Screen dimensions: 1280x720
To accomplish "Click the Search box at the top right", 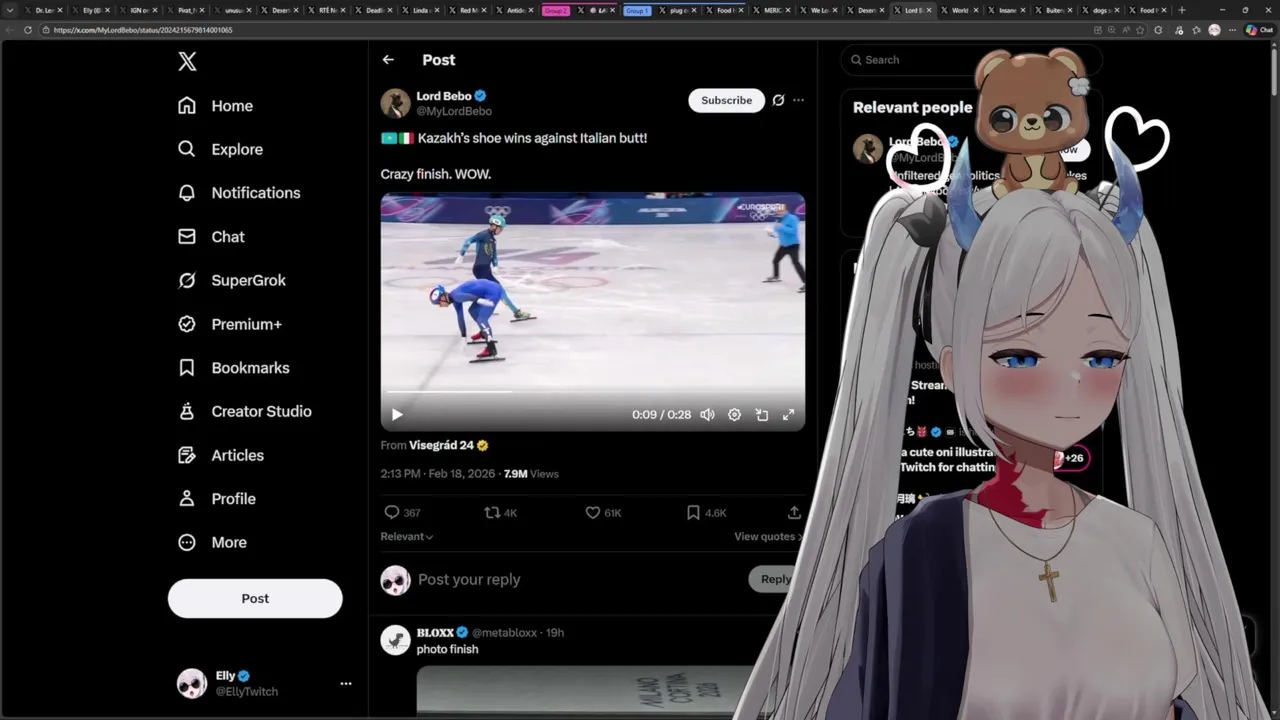I will click(970, 60).
